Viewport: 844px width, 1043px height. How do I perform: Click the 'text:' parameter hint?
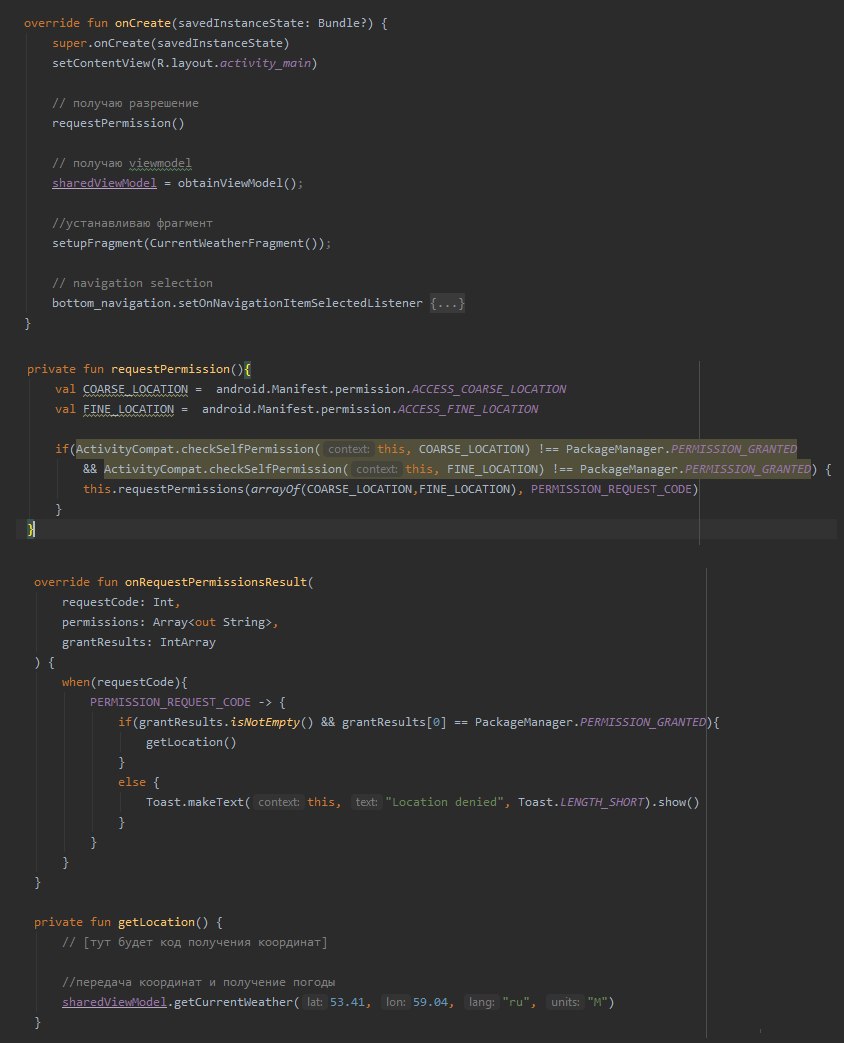pos(366,802)
